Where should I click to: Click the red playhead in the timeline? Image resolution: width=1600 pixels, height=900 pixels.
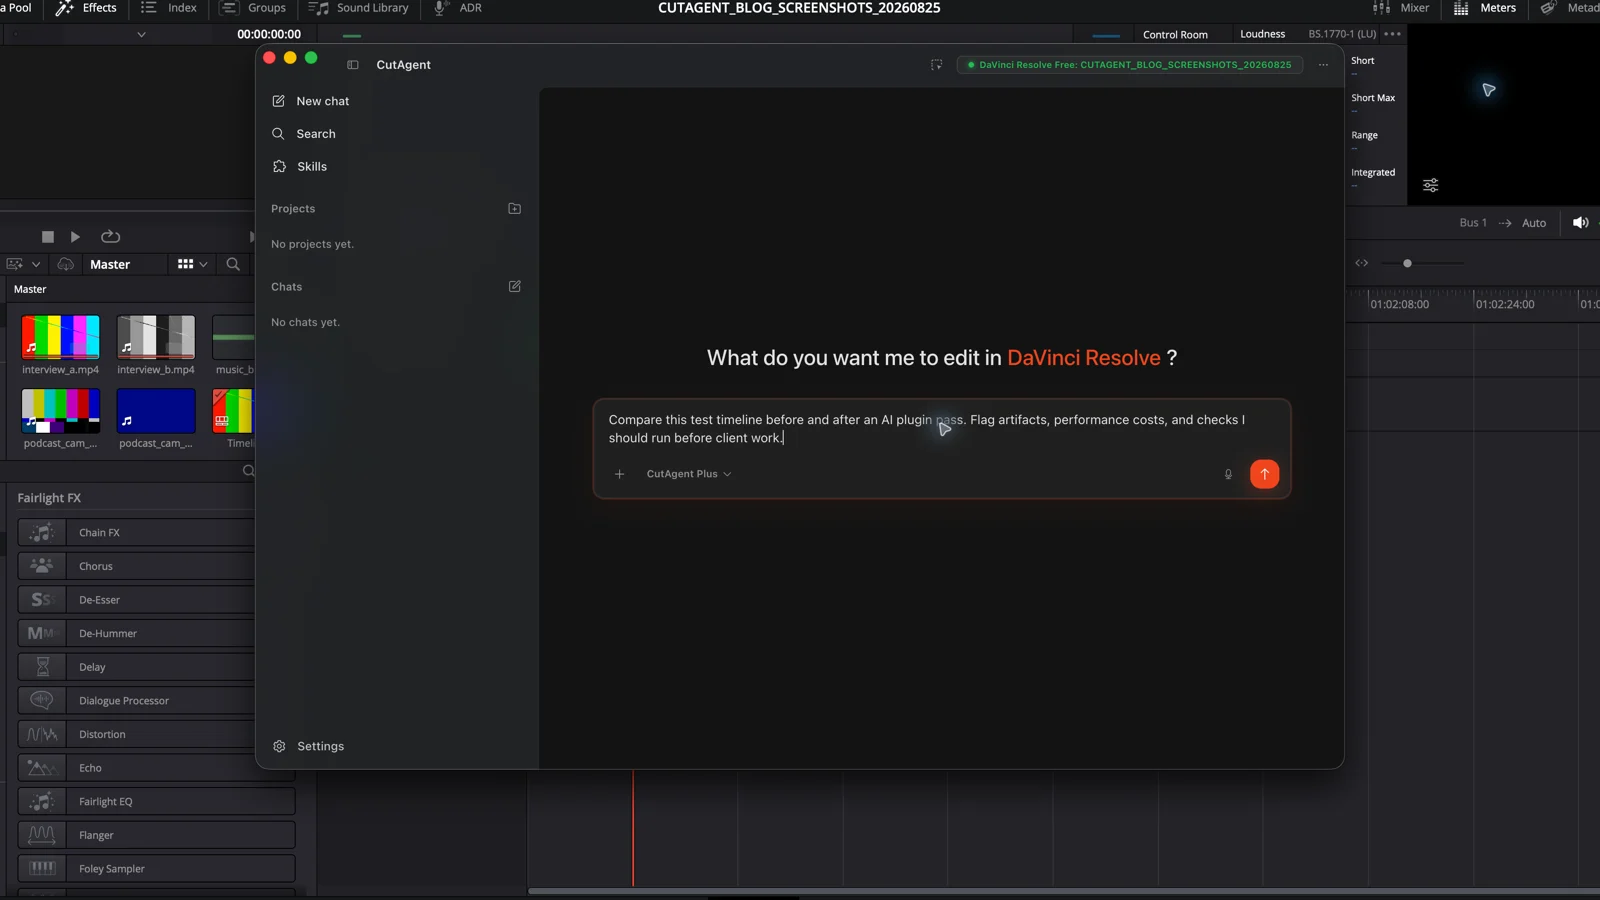(x=633, y=828)
